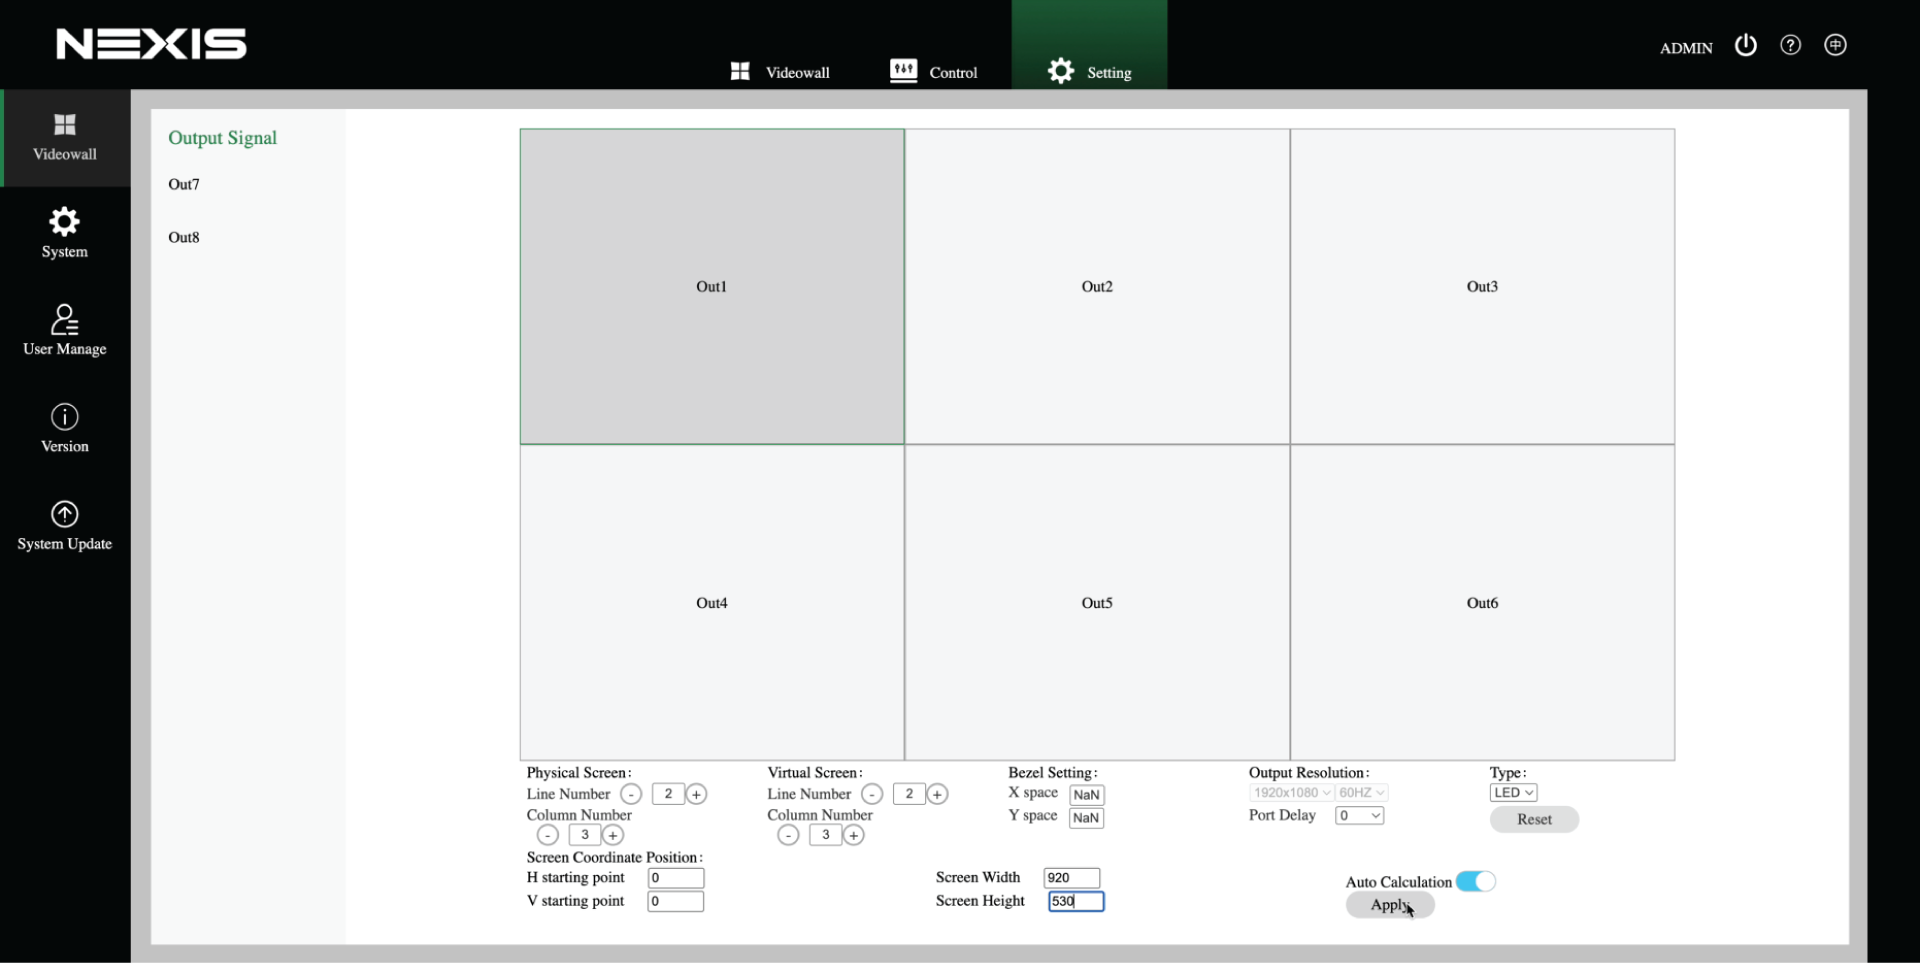Select Videowall in left sidebar
Screen dimensions: 1920x963
[x=65, y=137]
